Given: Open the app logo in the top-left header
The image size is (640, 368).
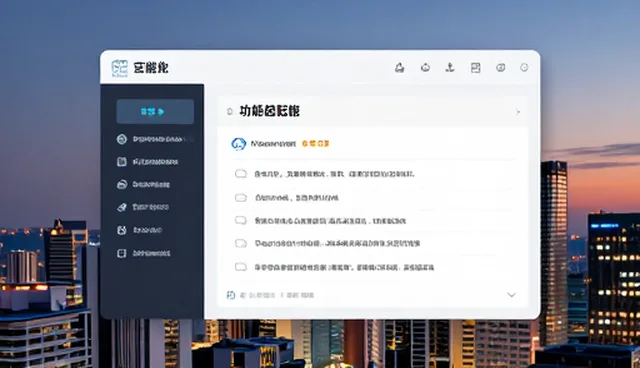Looking at the screenshot, I should (120, 68).
